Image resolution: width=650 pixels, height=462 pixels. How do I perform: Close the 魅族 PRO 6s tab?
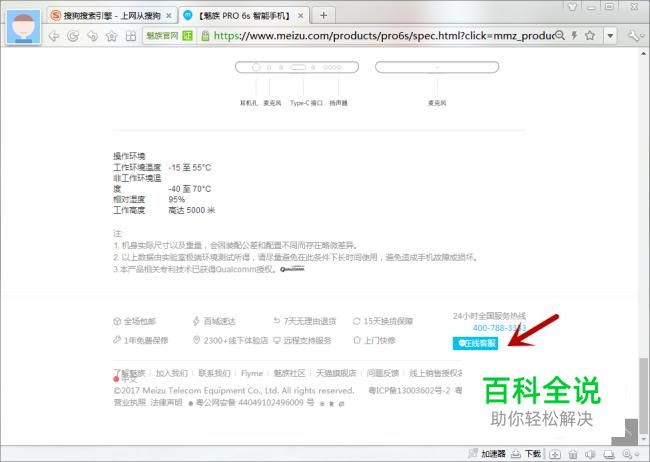(301, 16)
